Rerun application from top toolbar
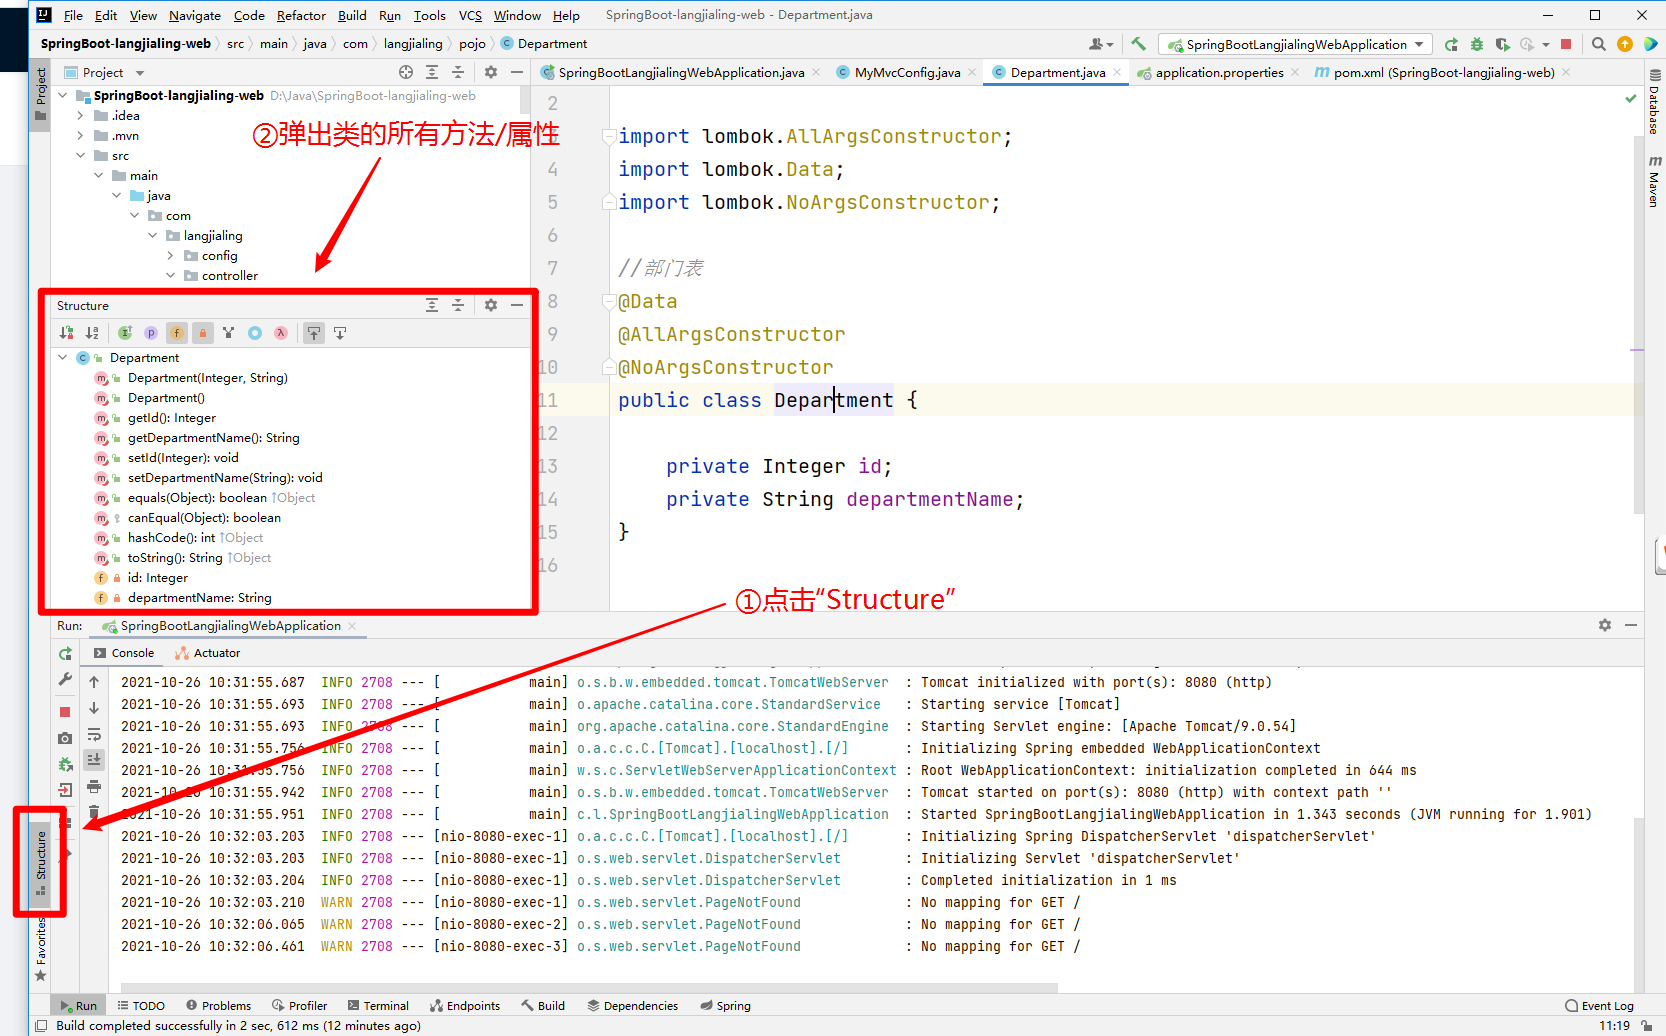This screenshot has height=1036, width=1666. click(x=1451, y=44)
